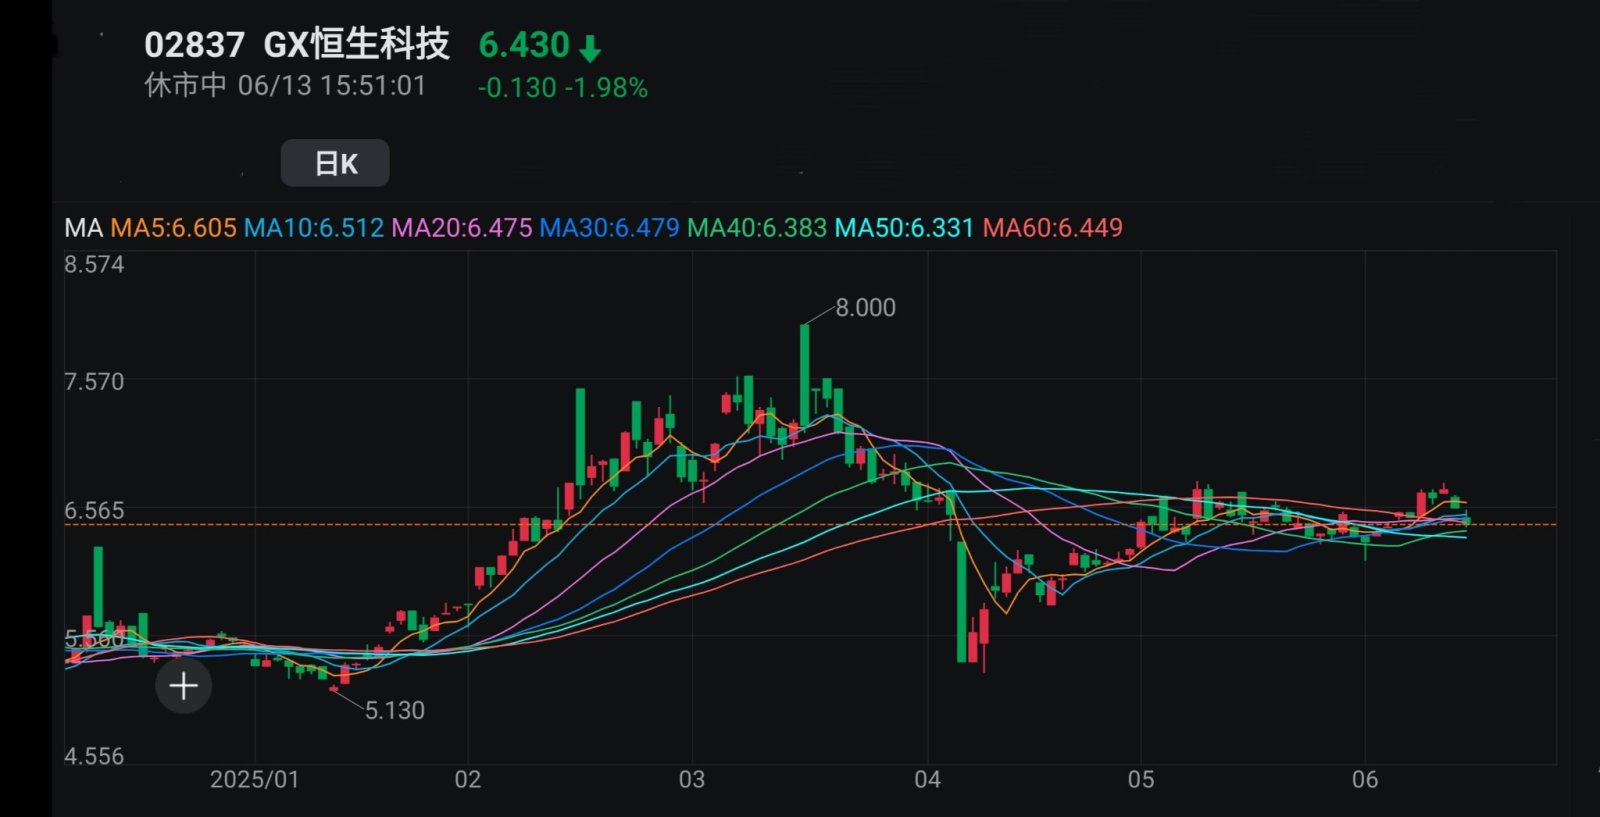Click the tall green candle peaking at 8.000
Viewport: 1600px width, 817px height.
tap(805, 376)
